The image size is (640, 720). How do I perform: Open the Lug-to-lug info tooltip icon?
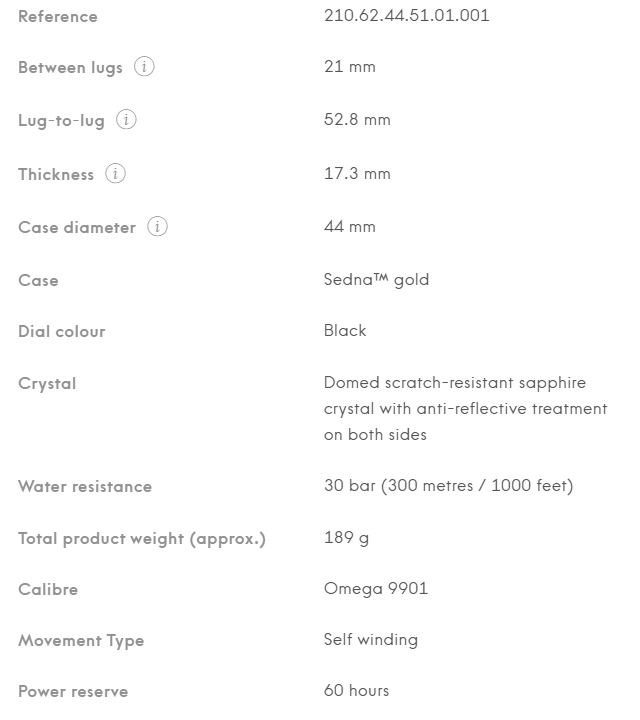pyautogui.click(x=126, y=120)
